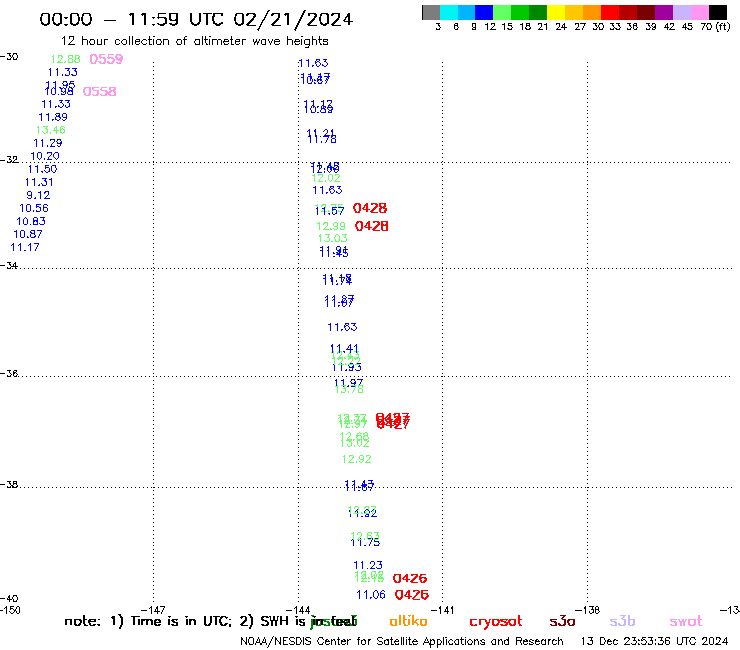Select the wave height value '11.50'
The image size is (740, 650).
click(42, 169)
